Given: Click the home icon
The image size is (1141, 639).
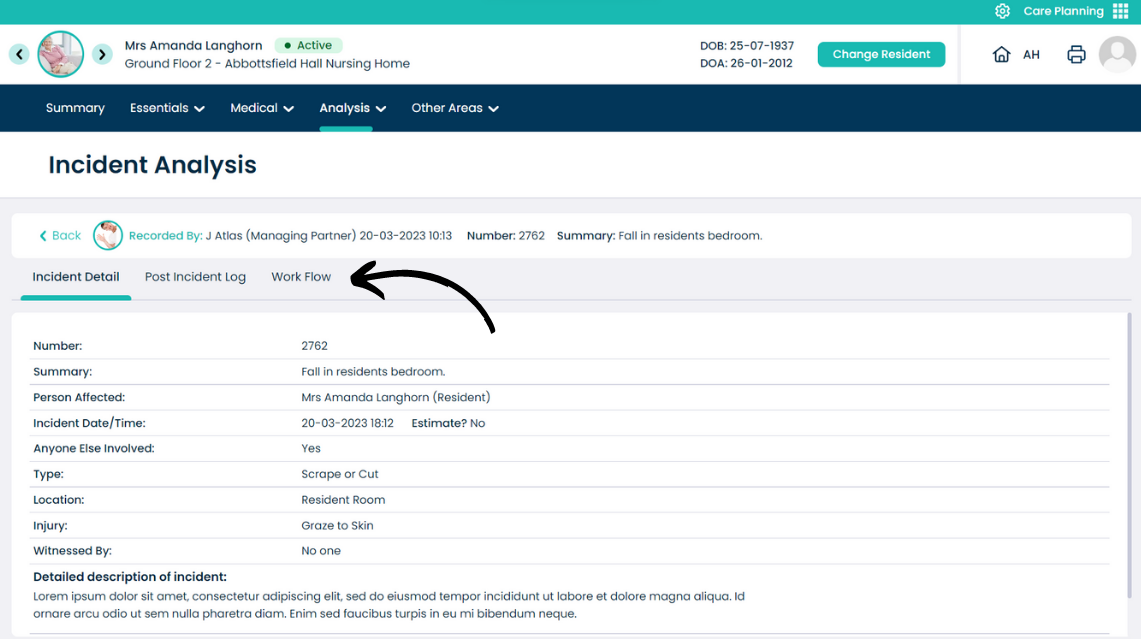Looking at the screenshot, I should 1001,55.
